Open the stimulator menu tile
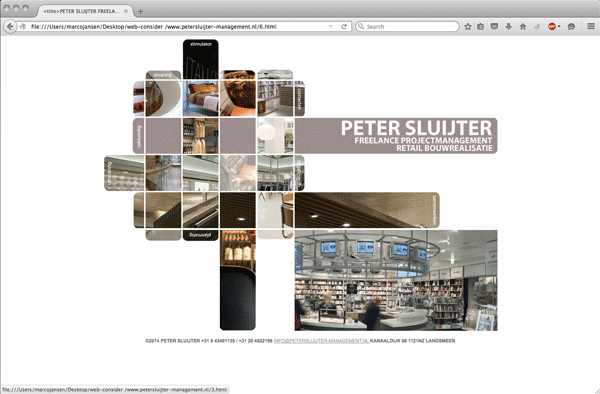600x394 pixels. pos(201,59)
